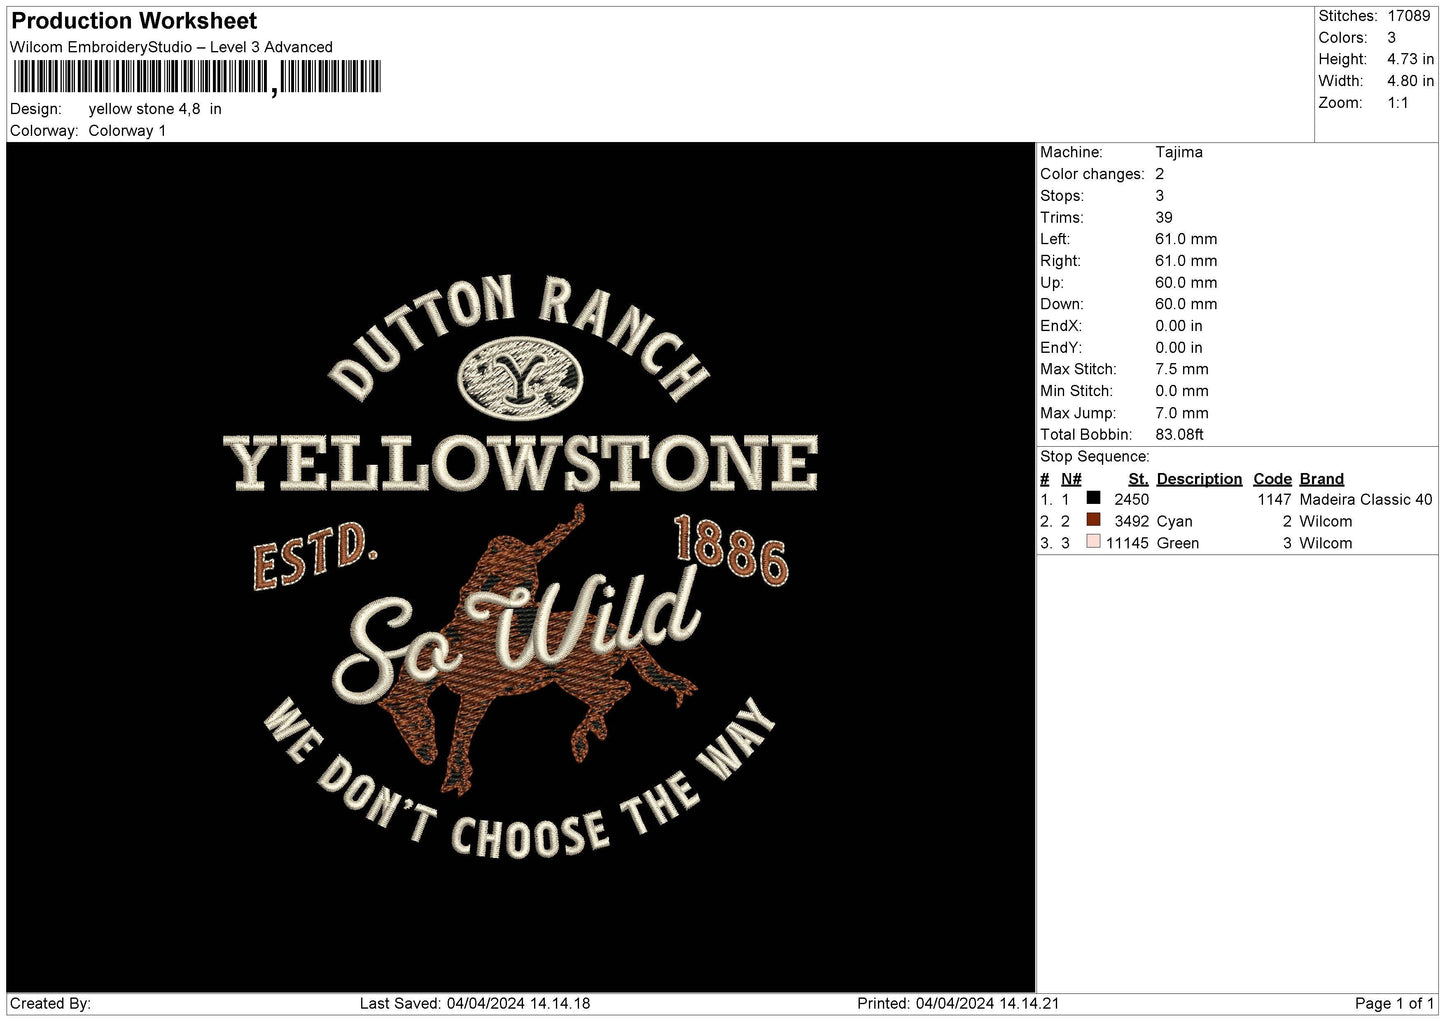Click 'Madeira Classic 40' brand entry
Screen dimensions: 1445x1021
(x=1365, y=499)
